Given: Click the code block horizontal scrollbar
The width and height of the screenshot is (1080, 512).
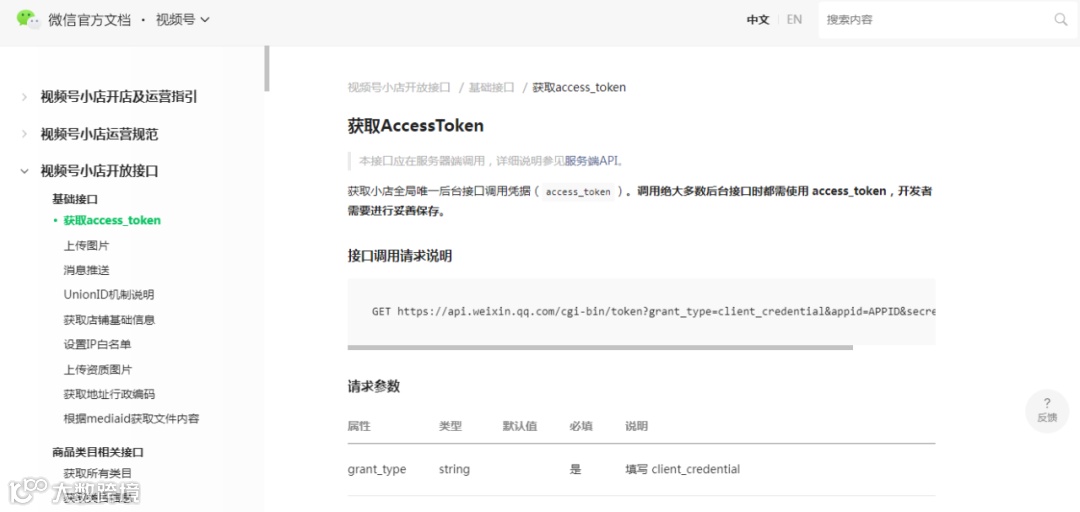Looking at the screenshot, I should [600, 347].
